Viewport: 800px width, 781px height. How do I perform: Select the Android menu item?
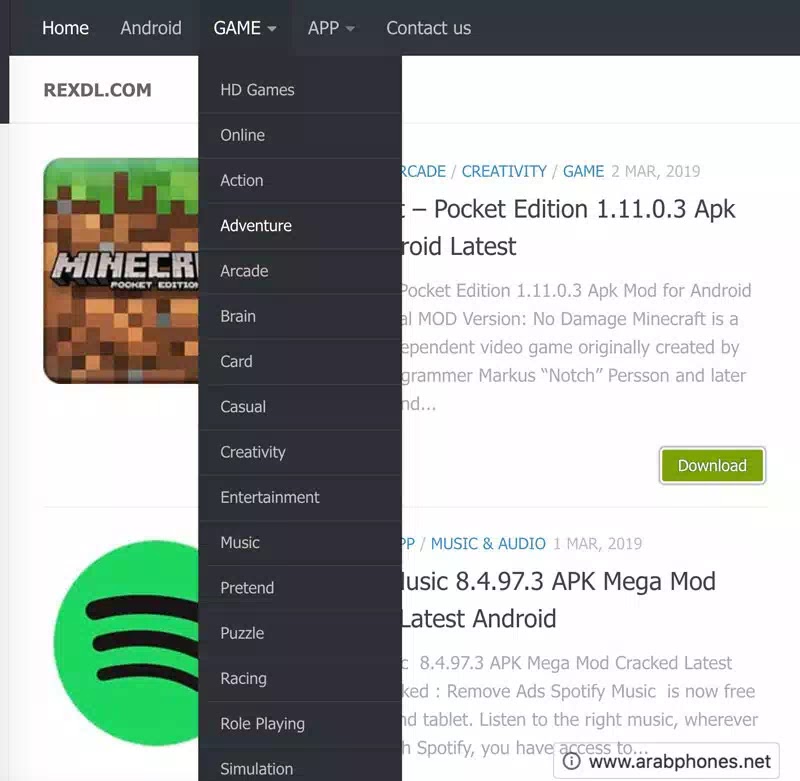(x=151, y=28)
